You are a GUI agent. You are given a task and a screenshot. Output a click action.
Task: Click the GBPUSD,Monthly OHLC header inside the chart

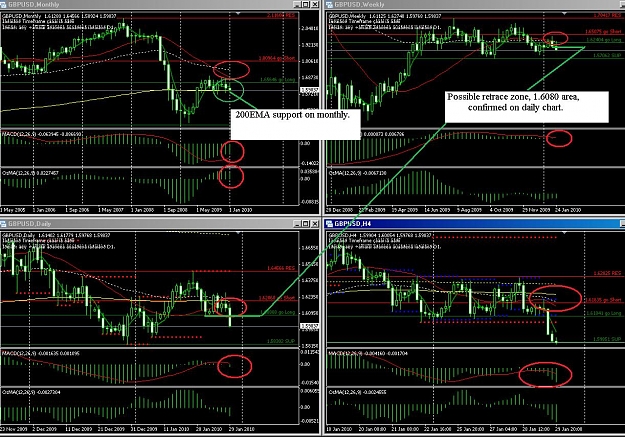coord(59,16)
